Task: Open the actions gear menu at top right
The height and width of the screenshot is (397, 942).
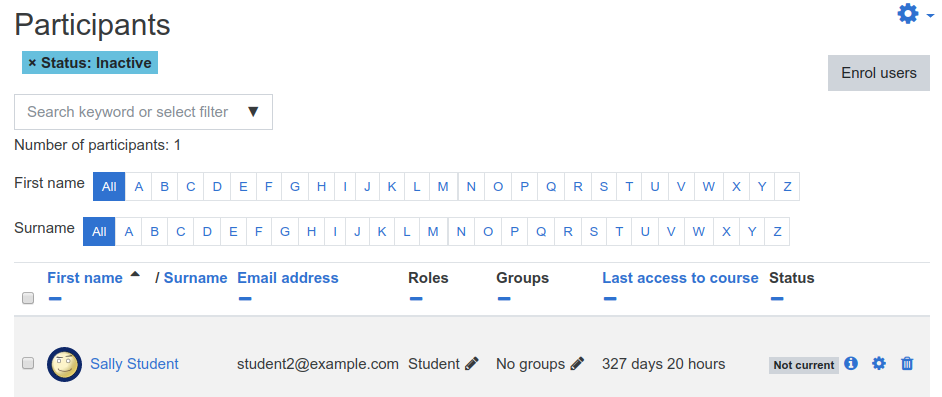Action: 914,13
